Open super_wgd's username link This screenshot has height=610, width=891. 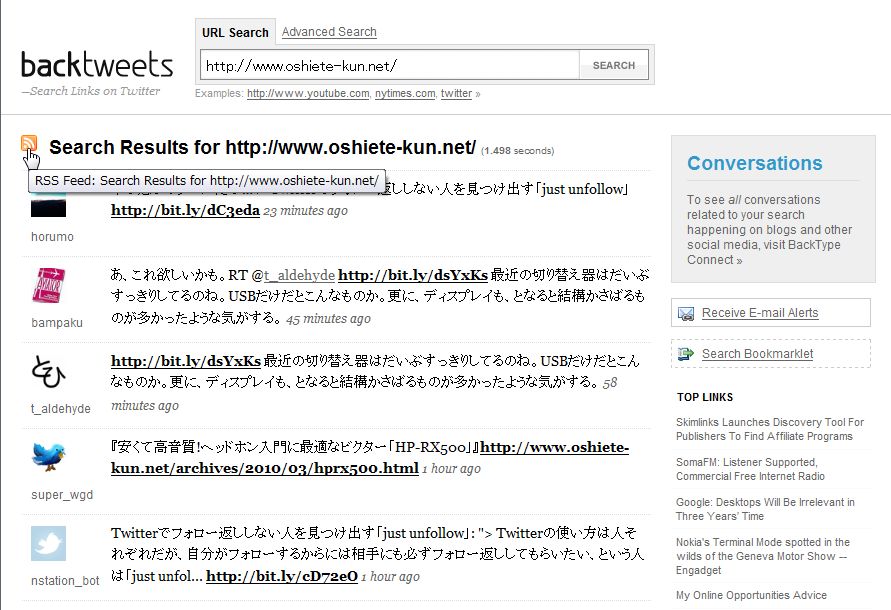62,495
